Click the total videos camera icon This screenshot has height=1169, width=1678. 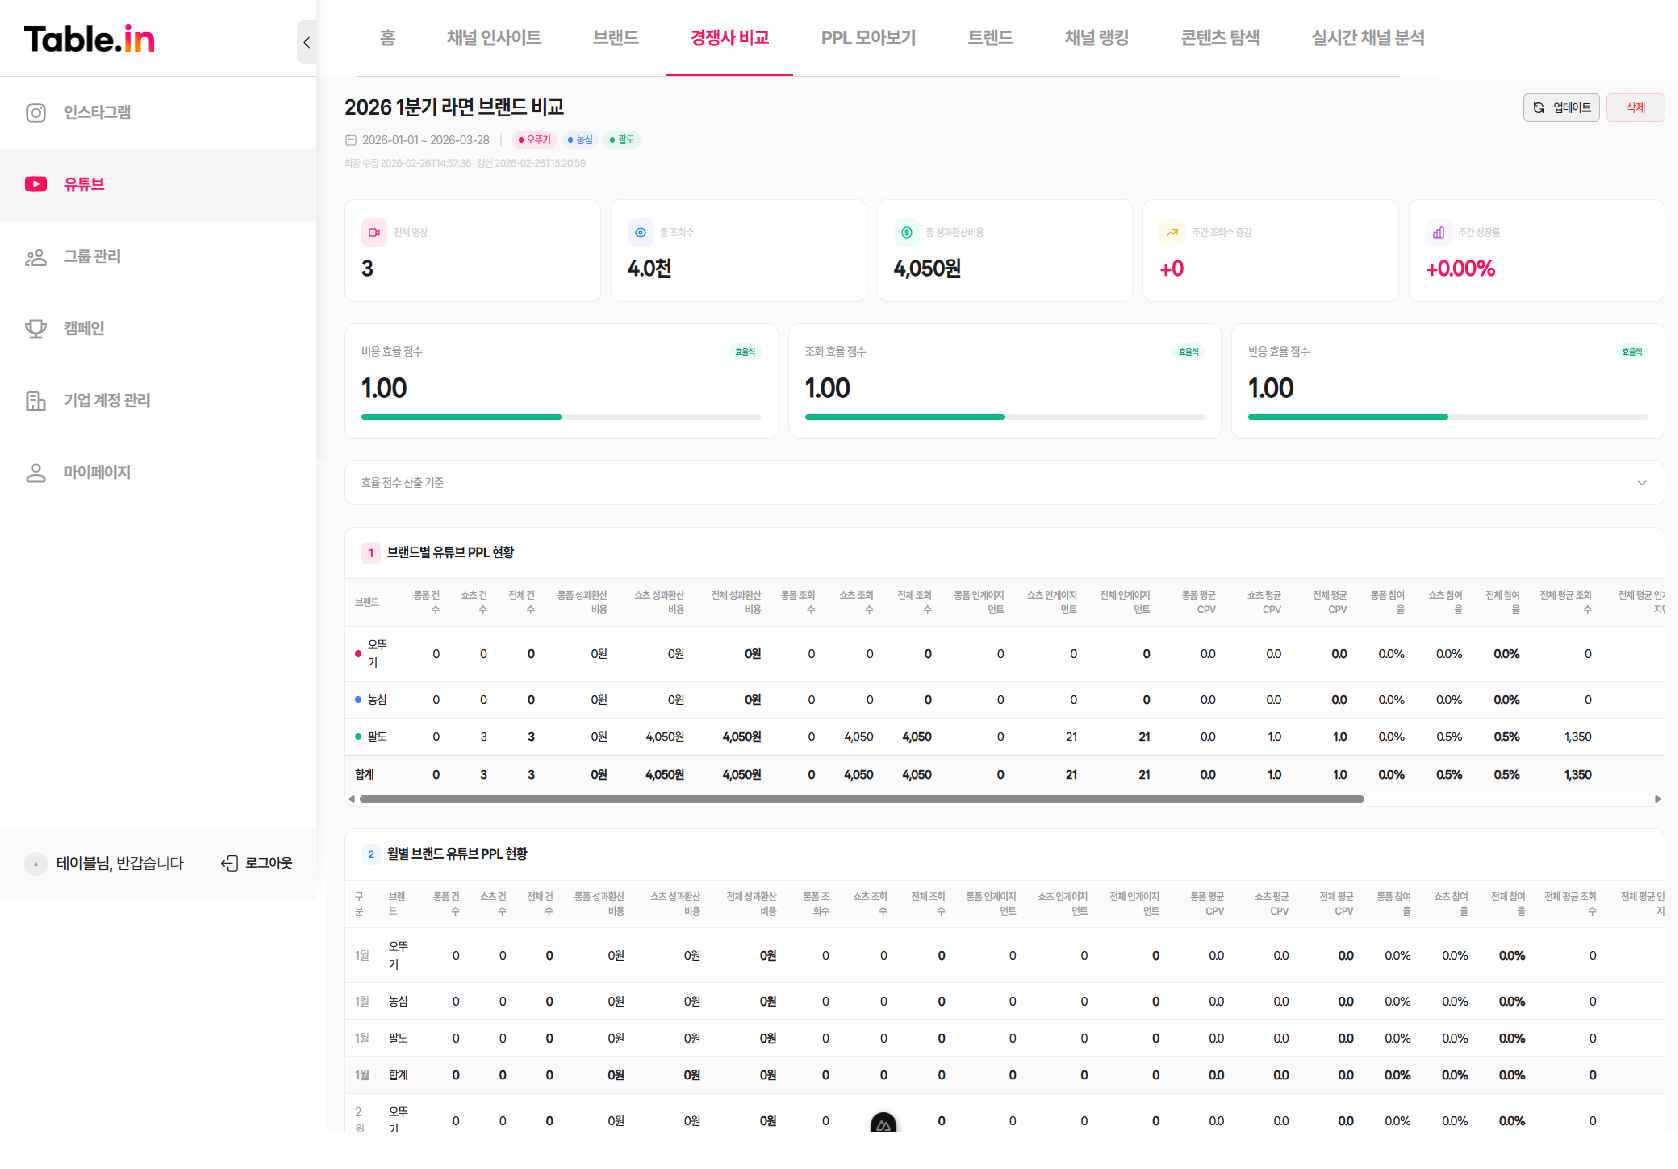(x=374, y=232)
